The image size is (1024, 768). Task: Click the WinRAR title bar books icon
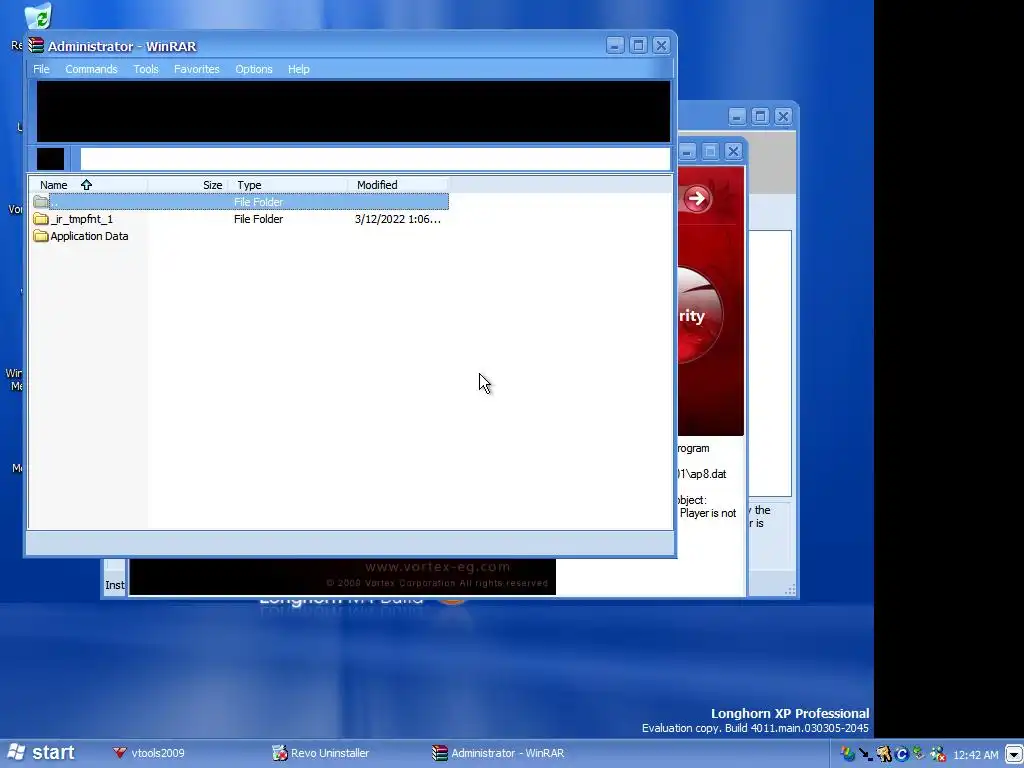tap(36, 45)
